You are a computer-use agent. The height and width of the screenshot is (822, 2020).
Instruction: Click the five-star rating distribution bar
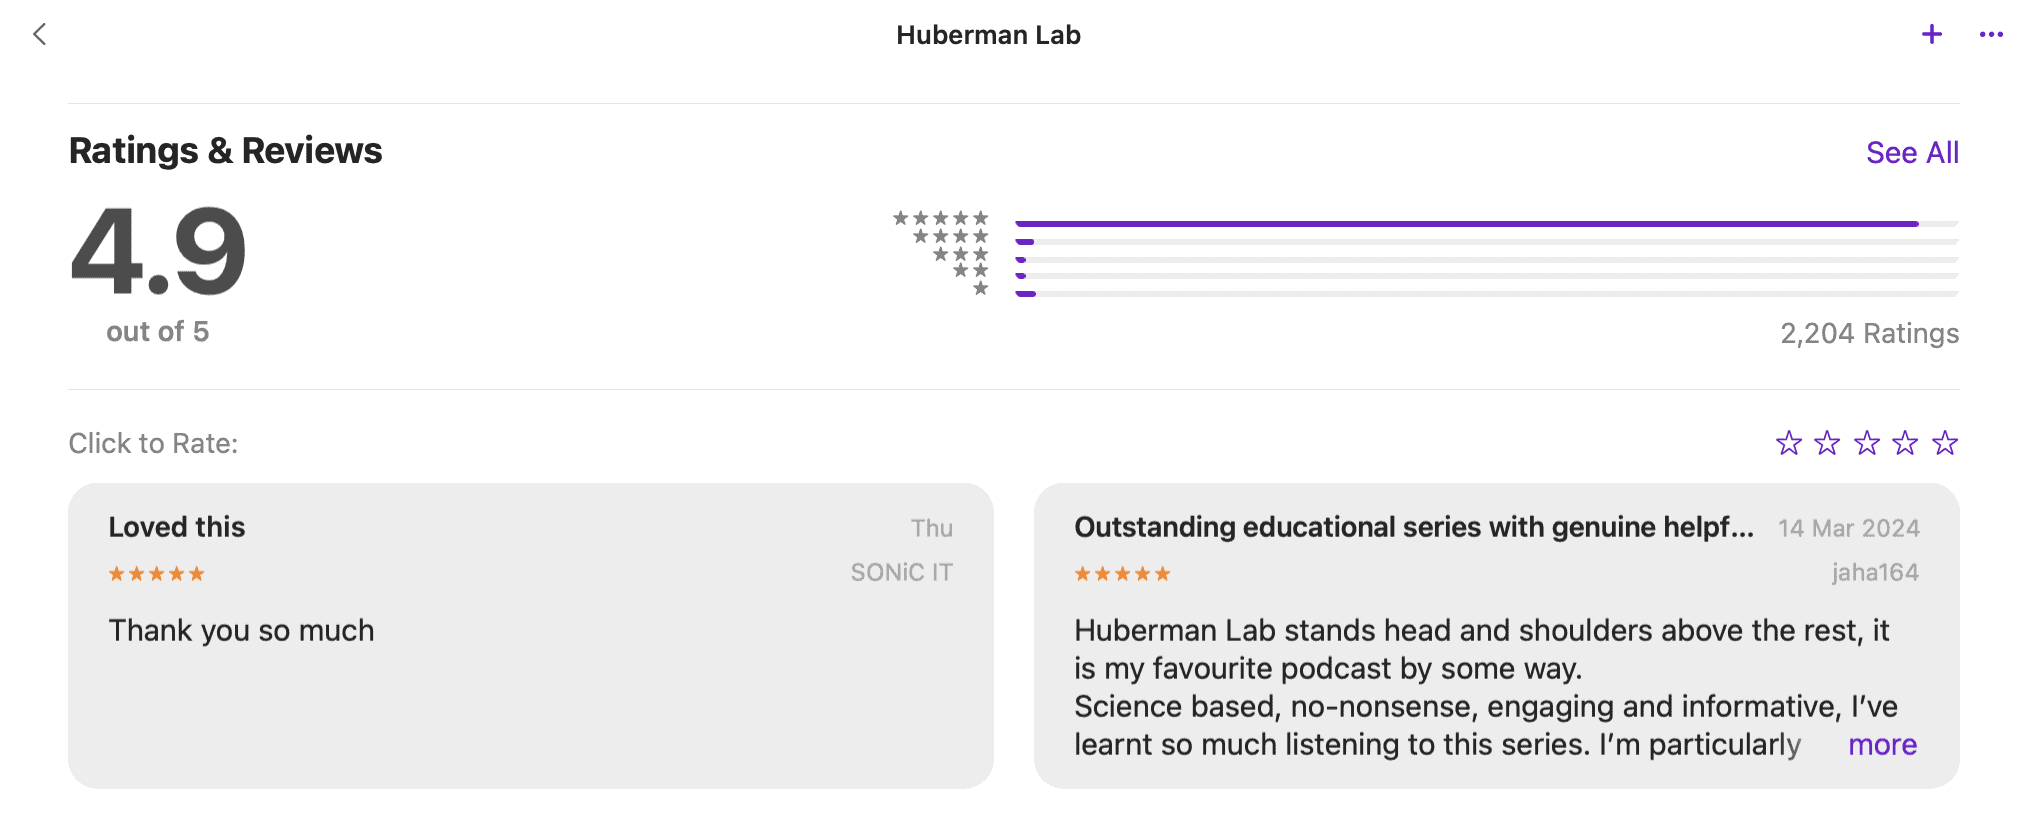pyautogui.click(x=1485, y=223)
